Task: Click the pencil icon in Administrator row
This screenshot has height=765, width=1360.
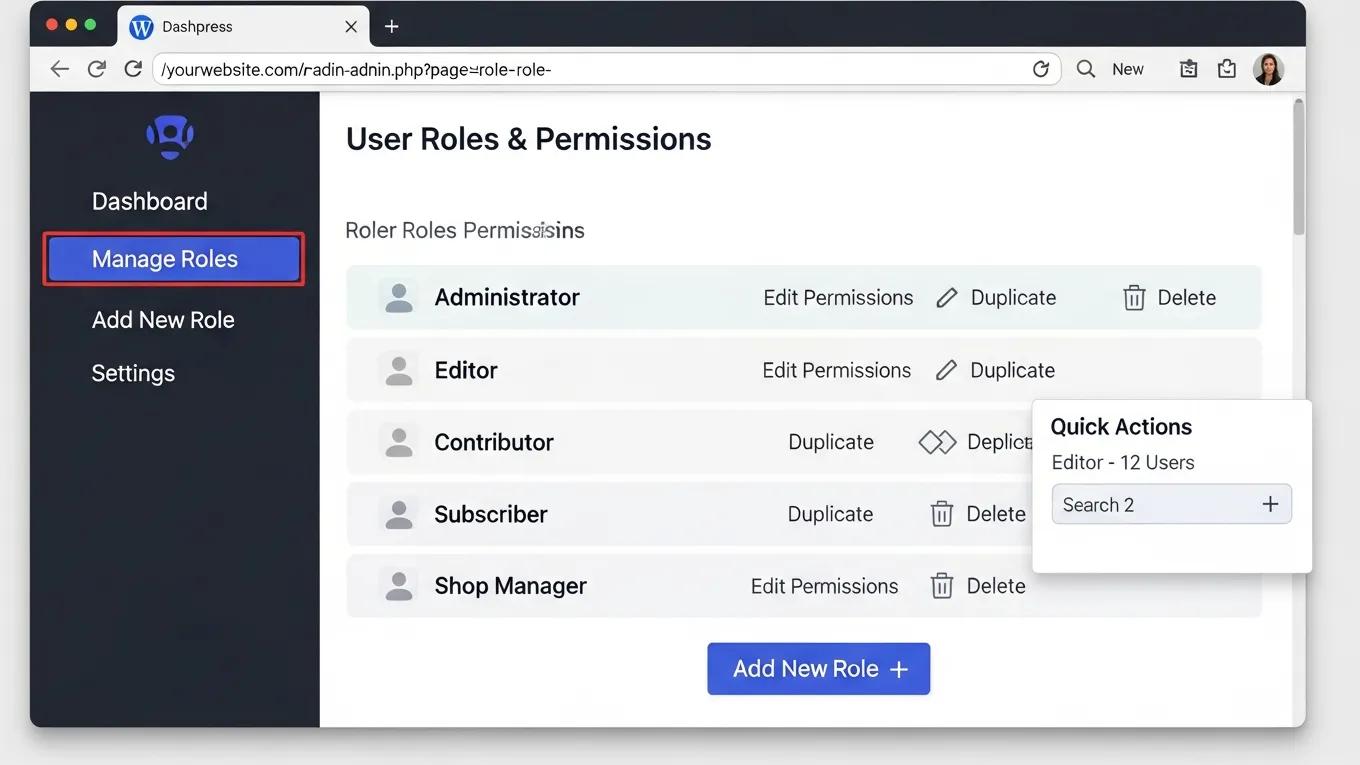Action: pyautogui.click(x=947, y=298)
